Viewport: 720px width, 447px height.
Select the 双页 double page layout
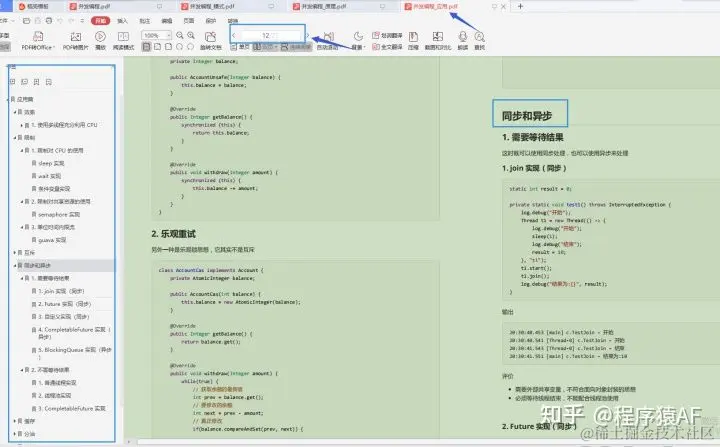(265, 47)
